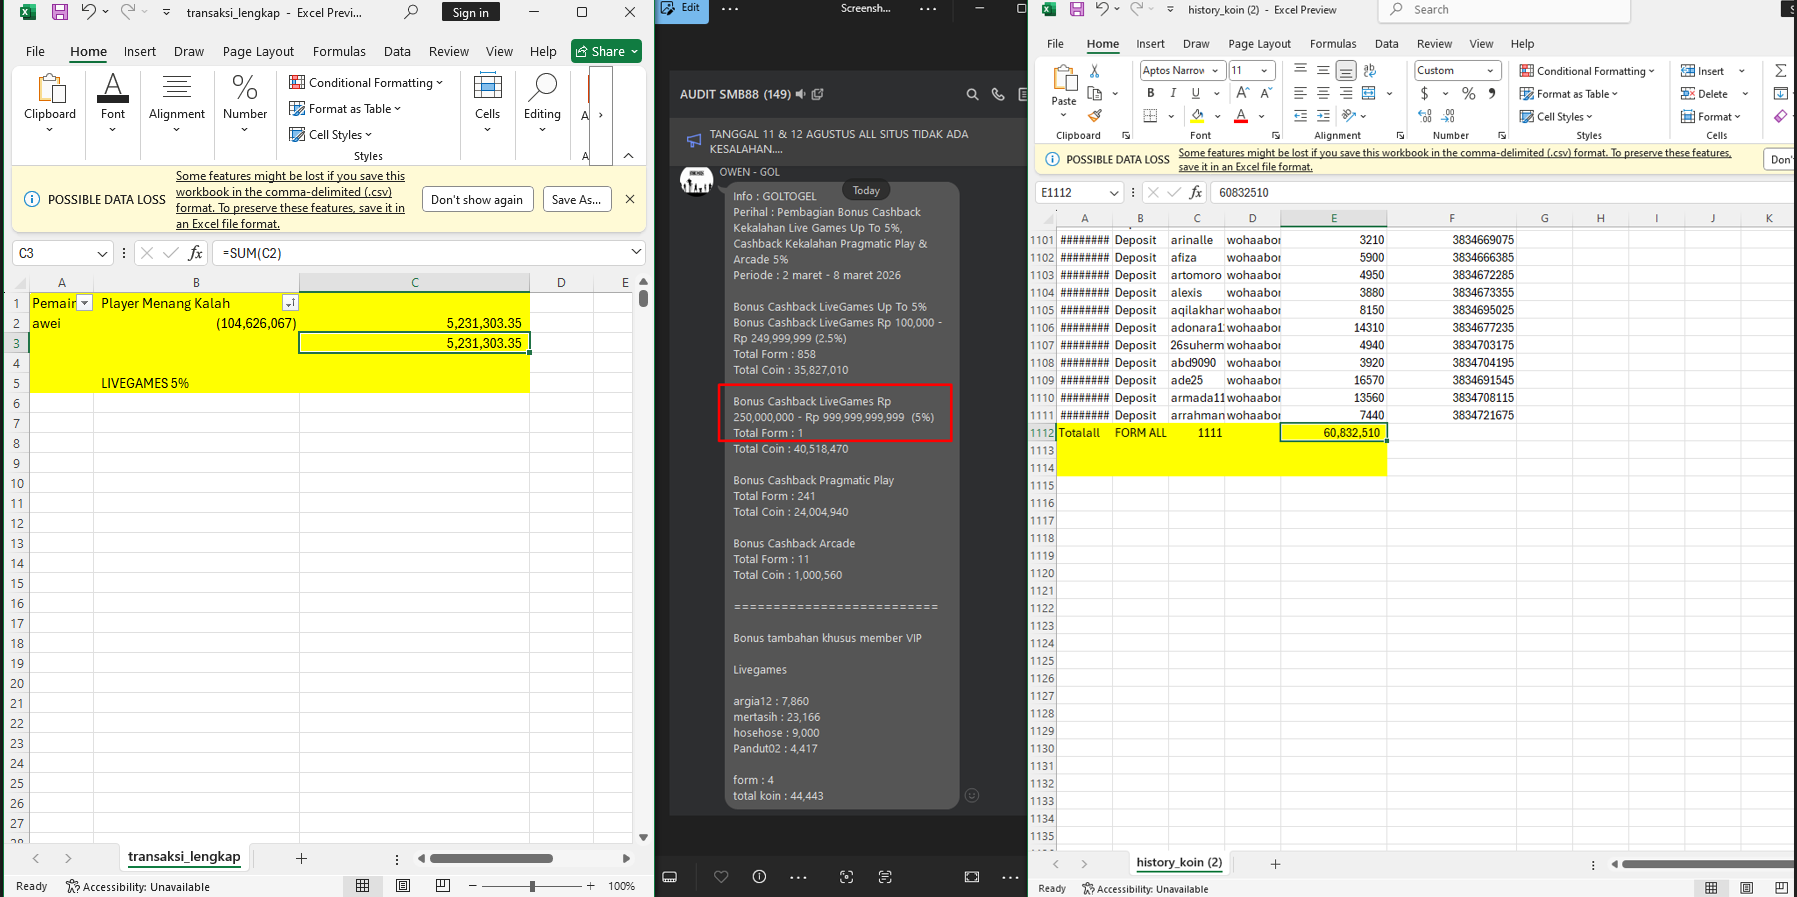Toggle Italic formatting in the Font group
1797x897 pixels.
1173,93
